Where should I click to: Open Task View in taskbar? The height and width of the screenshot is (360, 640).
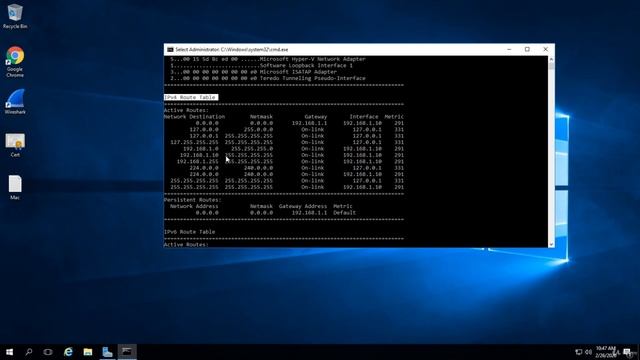48,352
